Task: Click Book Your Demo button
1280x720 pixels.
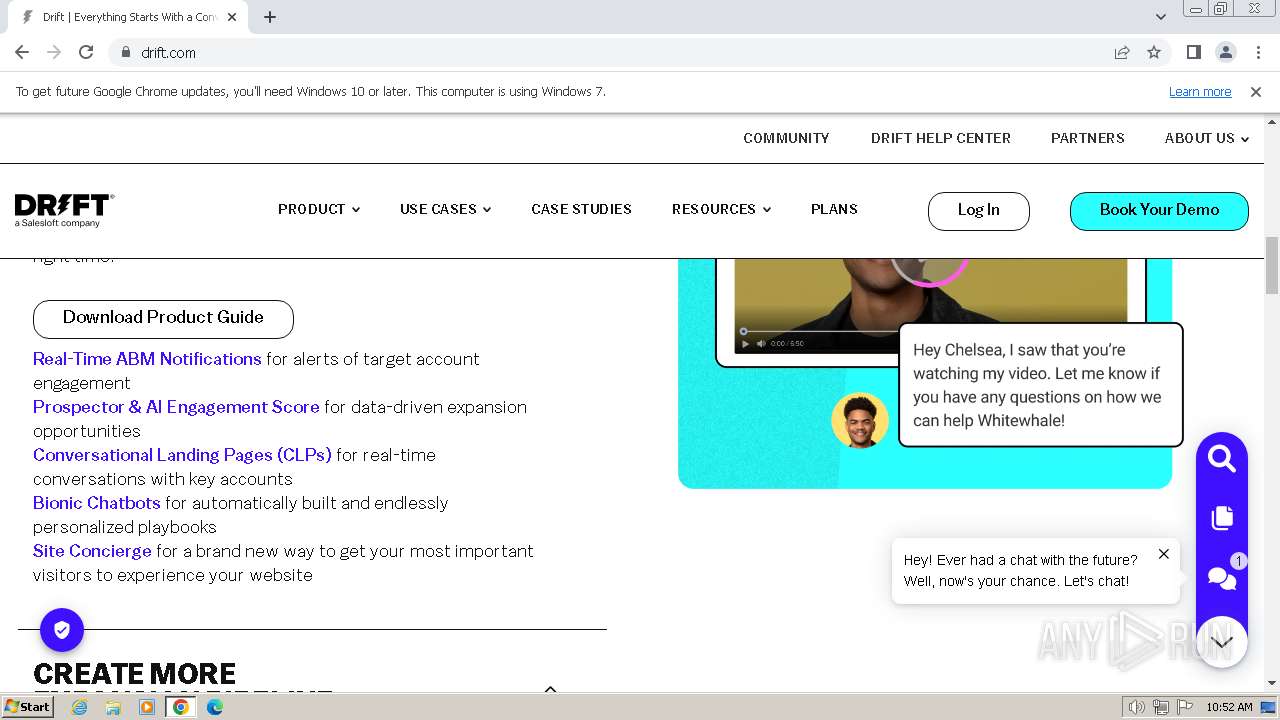Action: [x=1159, y=211]
